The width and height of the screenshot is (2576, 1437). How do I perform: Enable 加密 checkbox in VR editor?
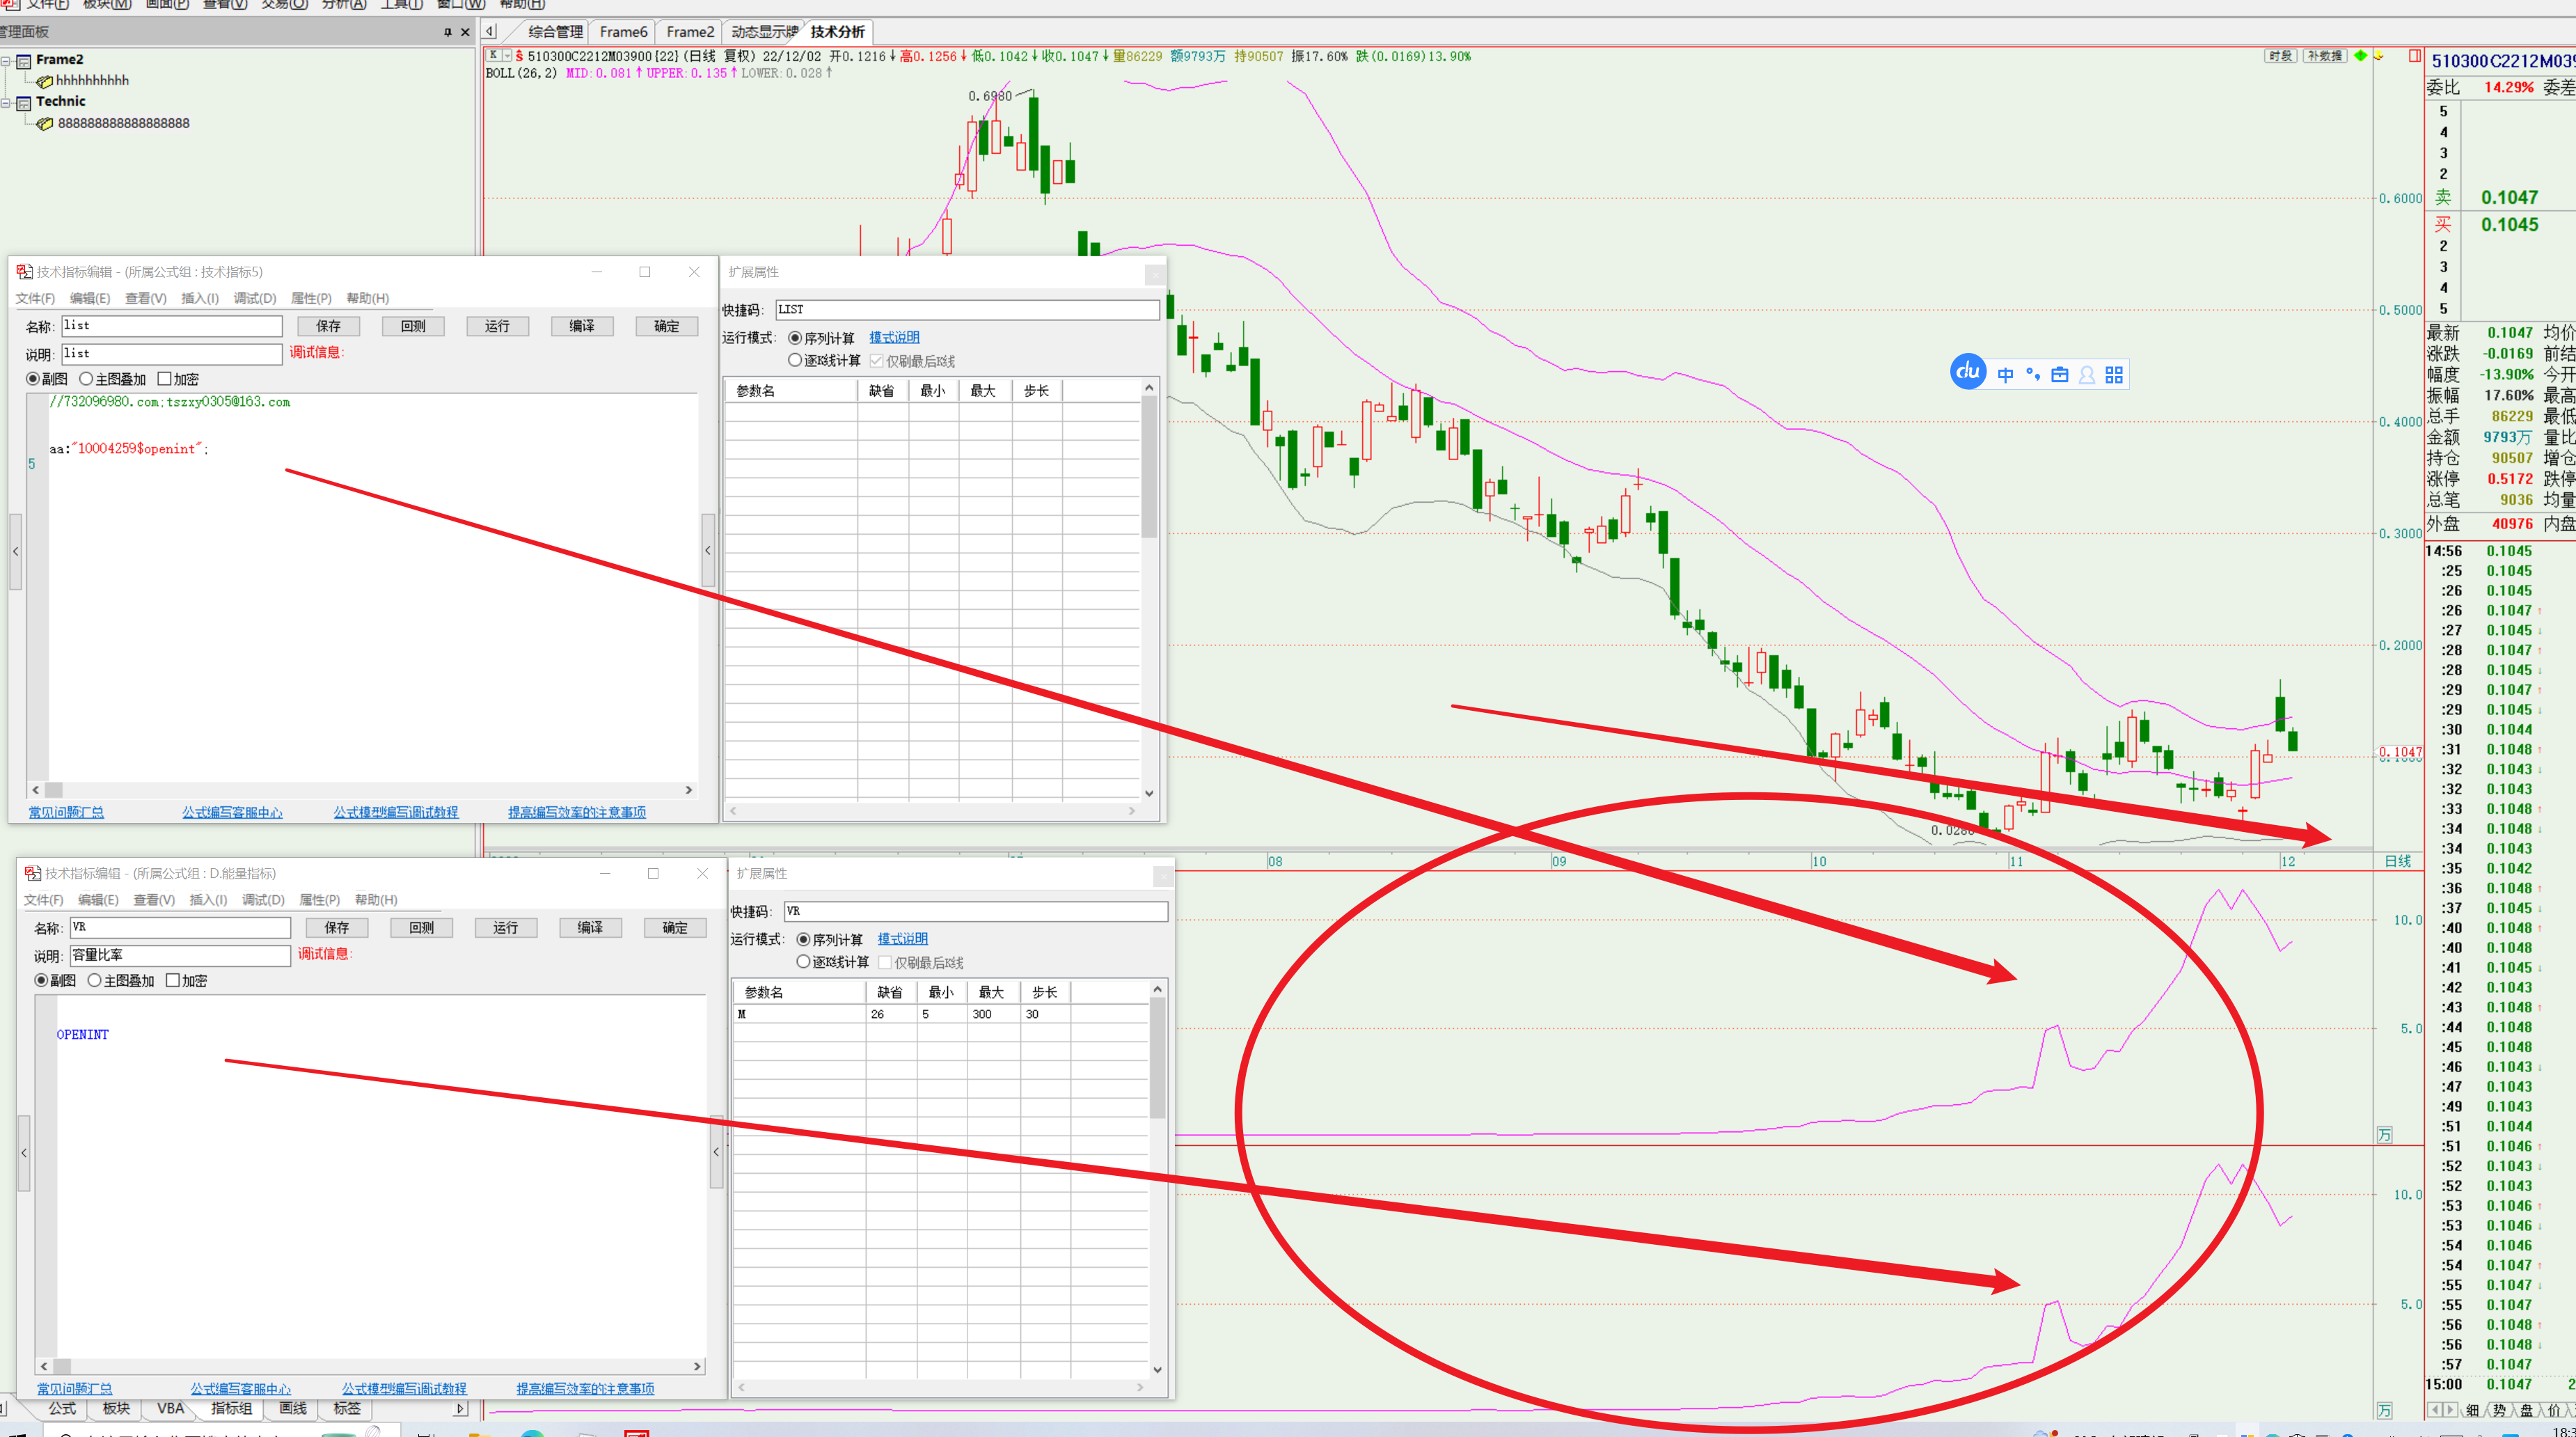173,981
